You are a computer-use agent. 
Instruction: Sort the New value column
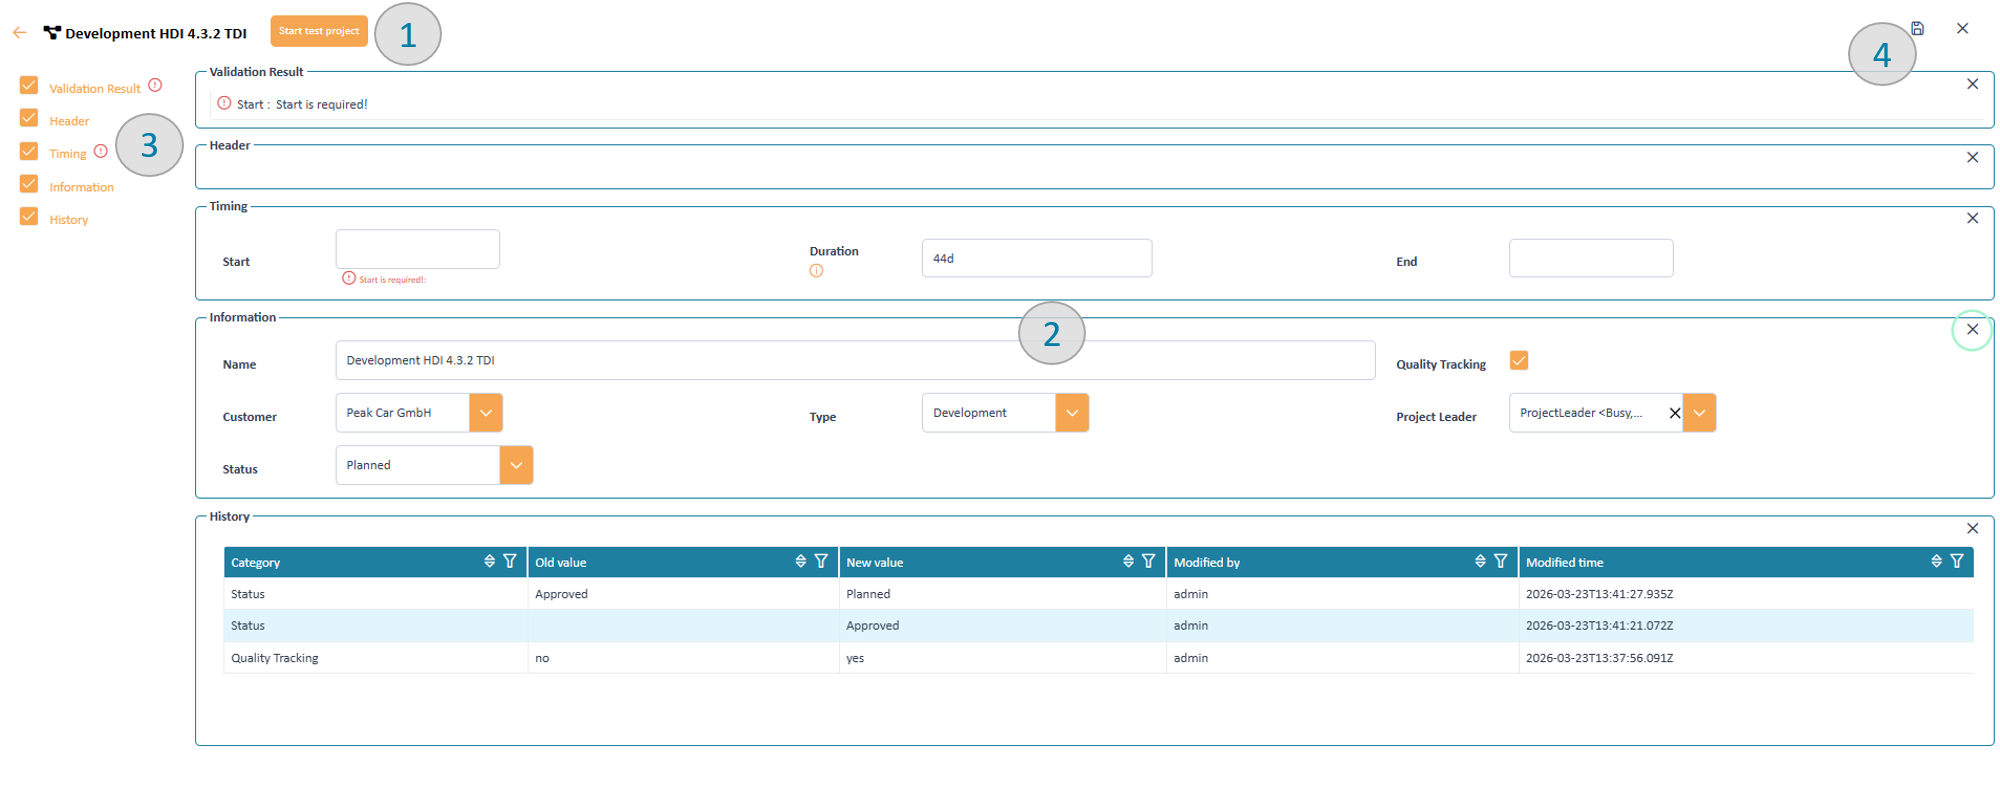[x=1128, y=561]
